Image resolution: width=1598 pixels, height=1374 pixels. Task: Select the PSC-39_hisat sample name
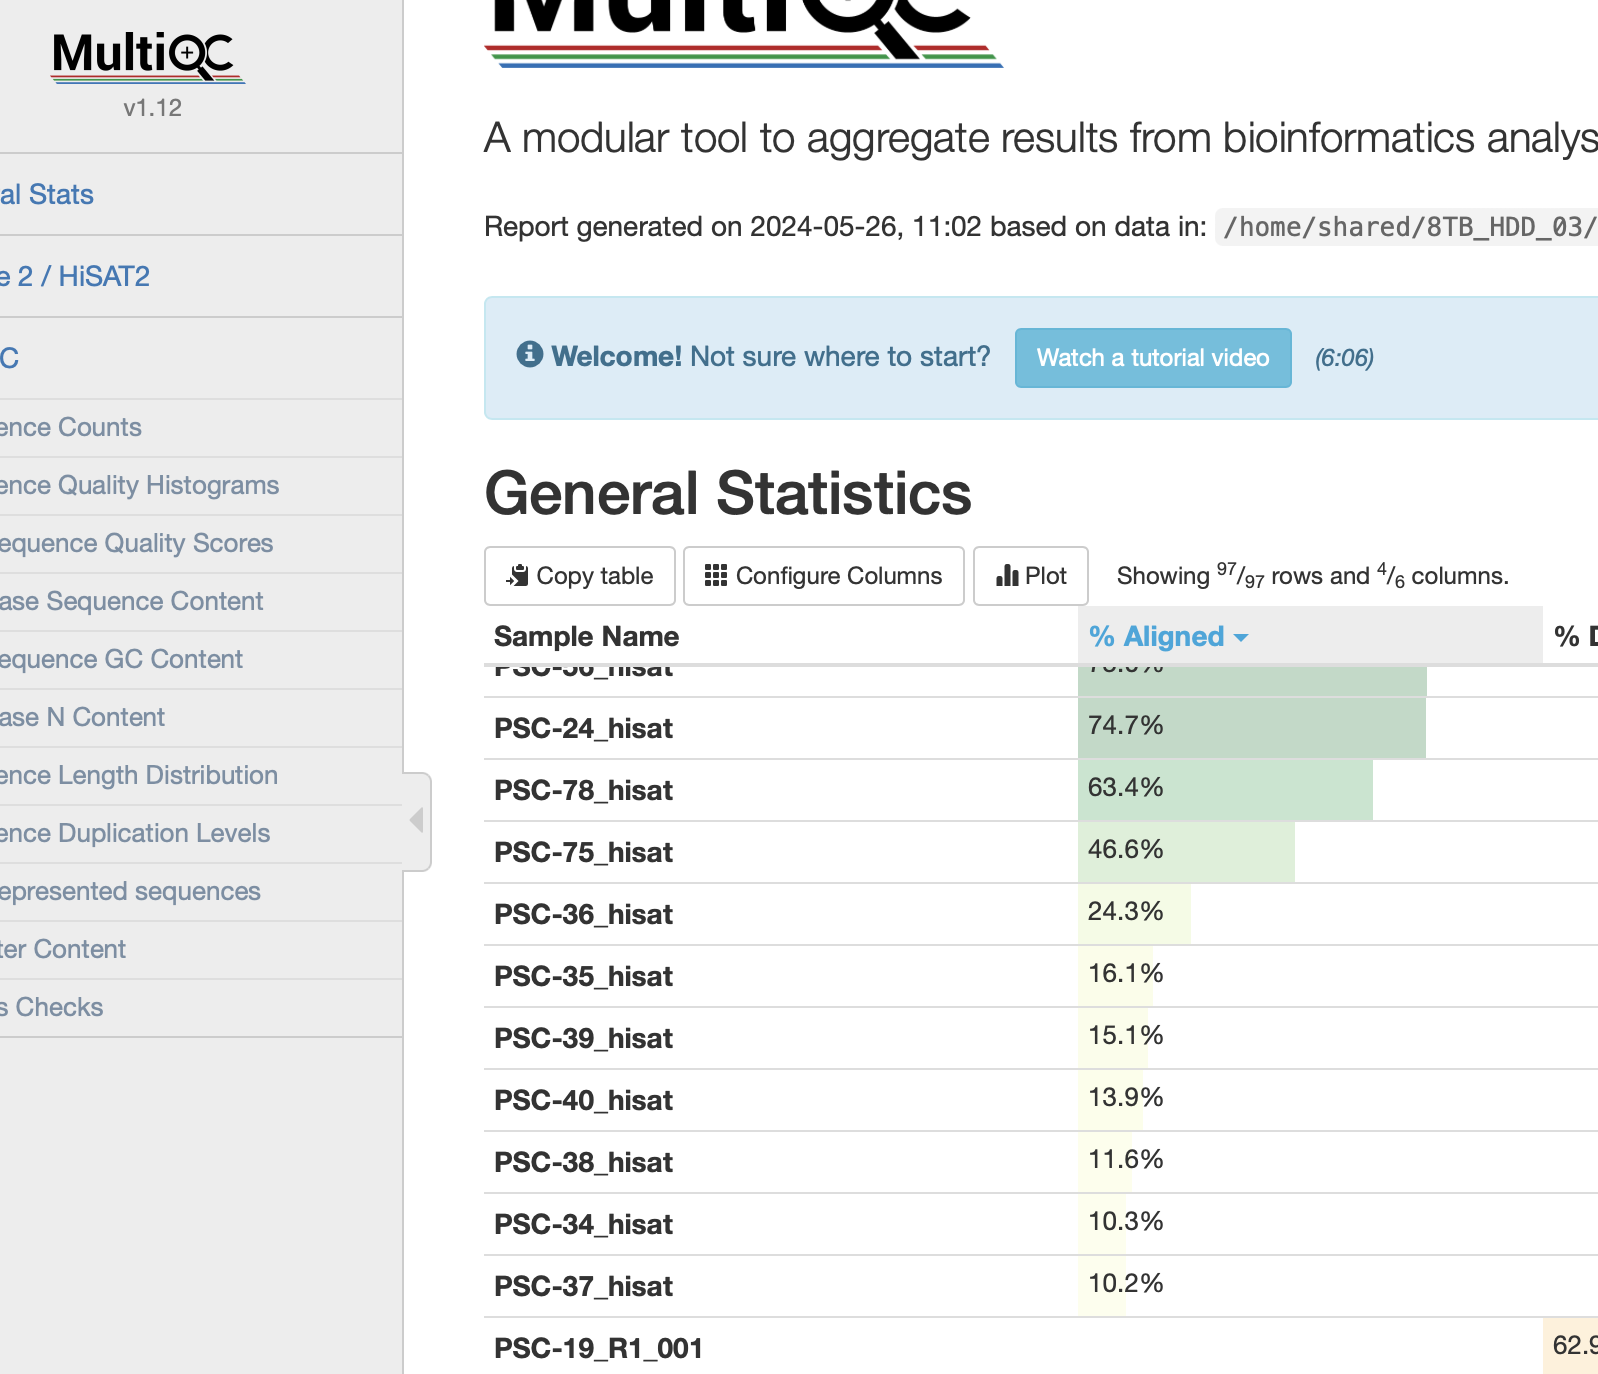583,1038
